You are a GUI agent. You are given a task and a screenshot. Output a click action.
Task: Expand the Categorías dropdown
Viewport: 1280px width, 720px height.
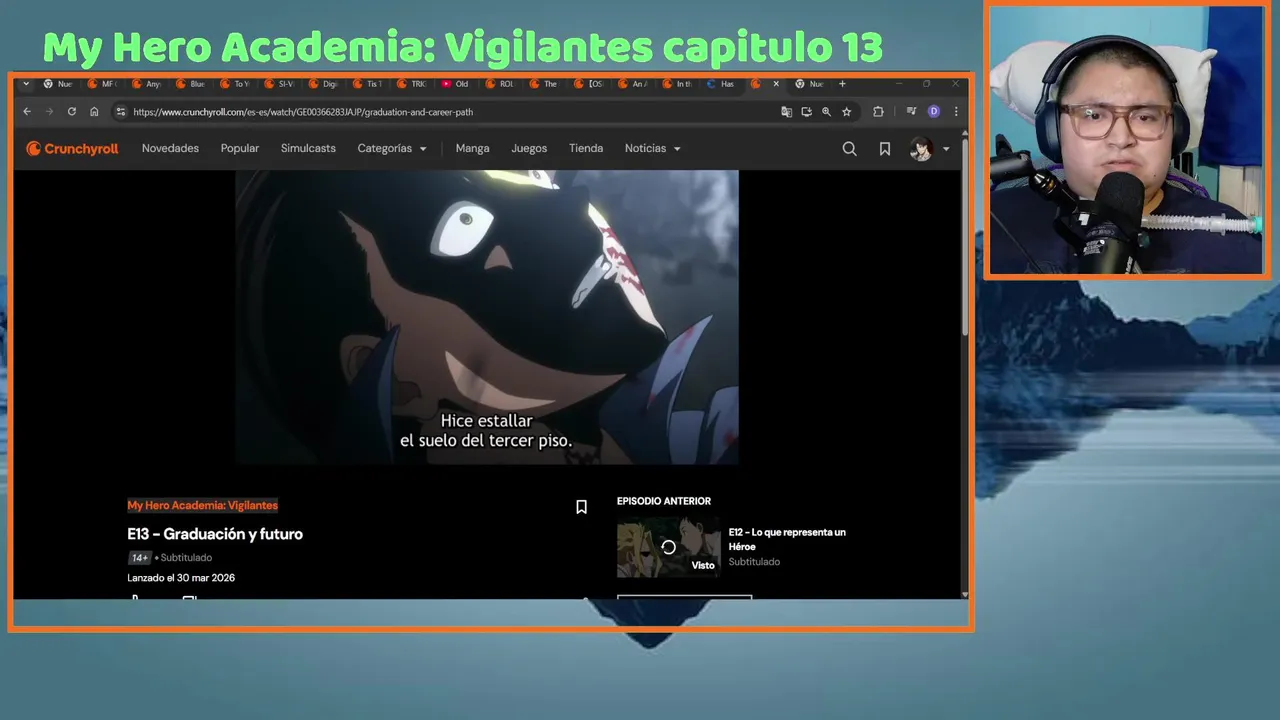tap(392, 148)
